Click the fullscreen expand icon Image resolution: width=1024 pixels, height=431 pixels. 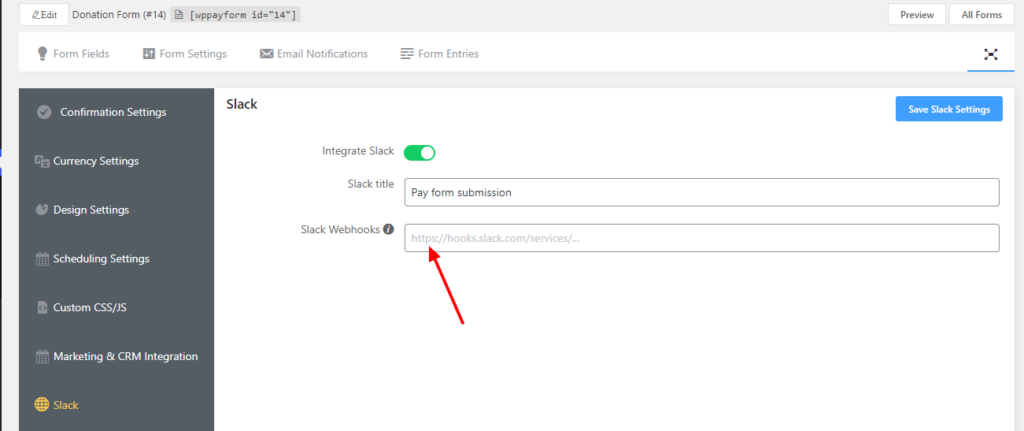tap(990, 54)
